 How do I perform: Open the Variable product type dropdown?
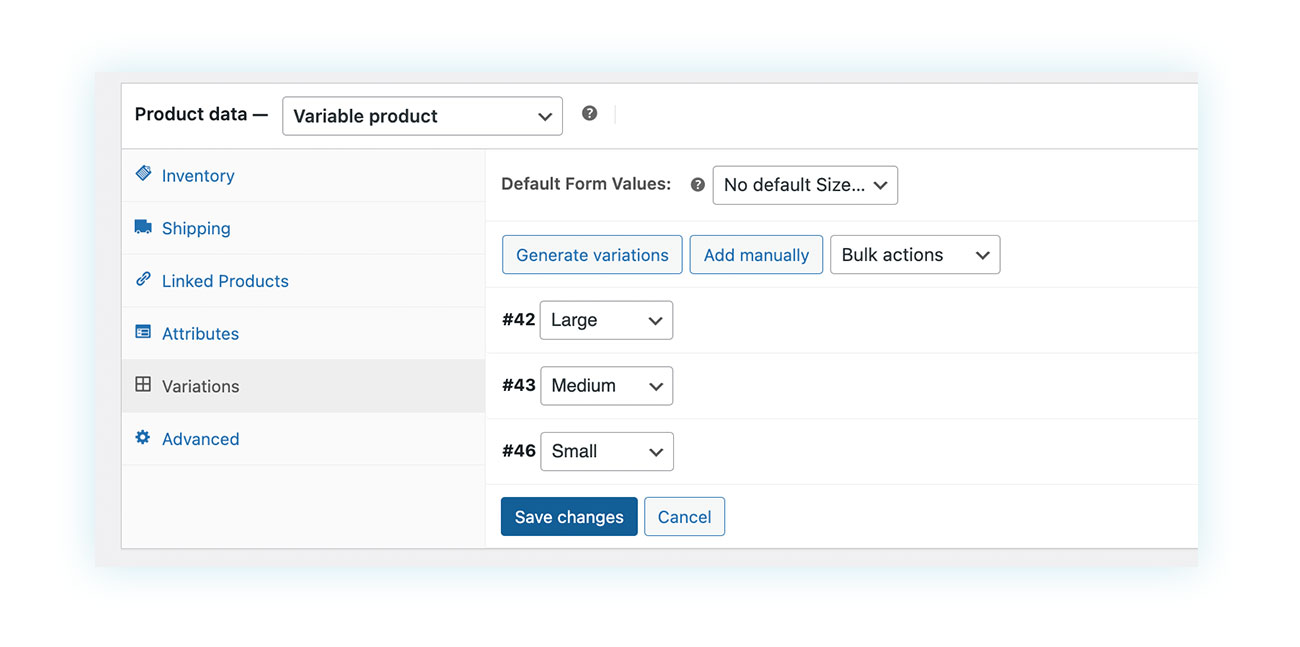click(422, 116)
